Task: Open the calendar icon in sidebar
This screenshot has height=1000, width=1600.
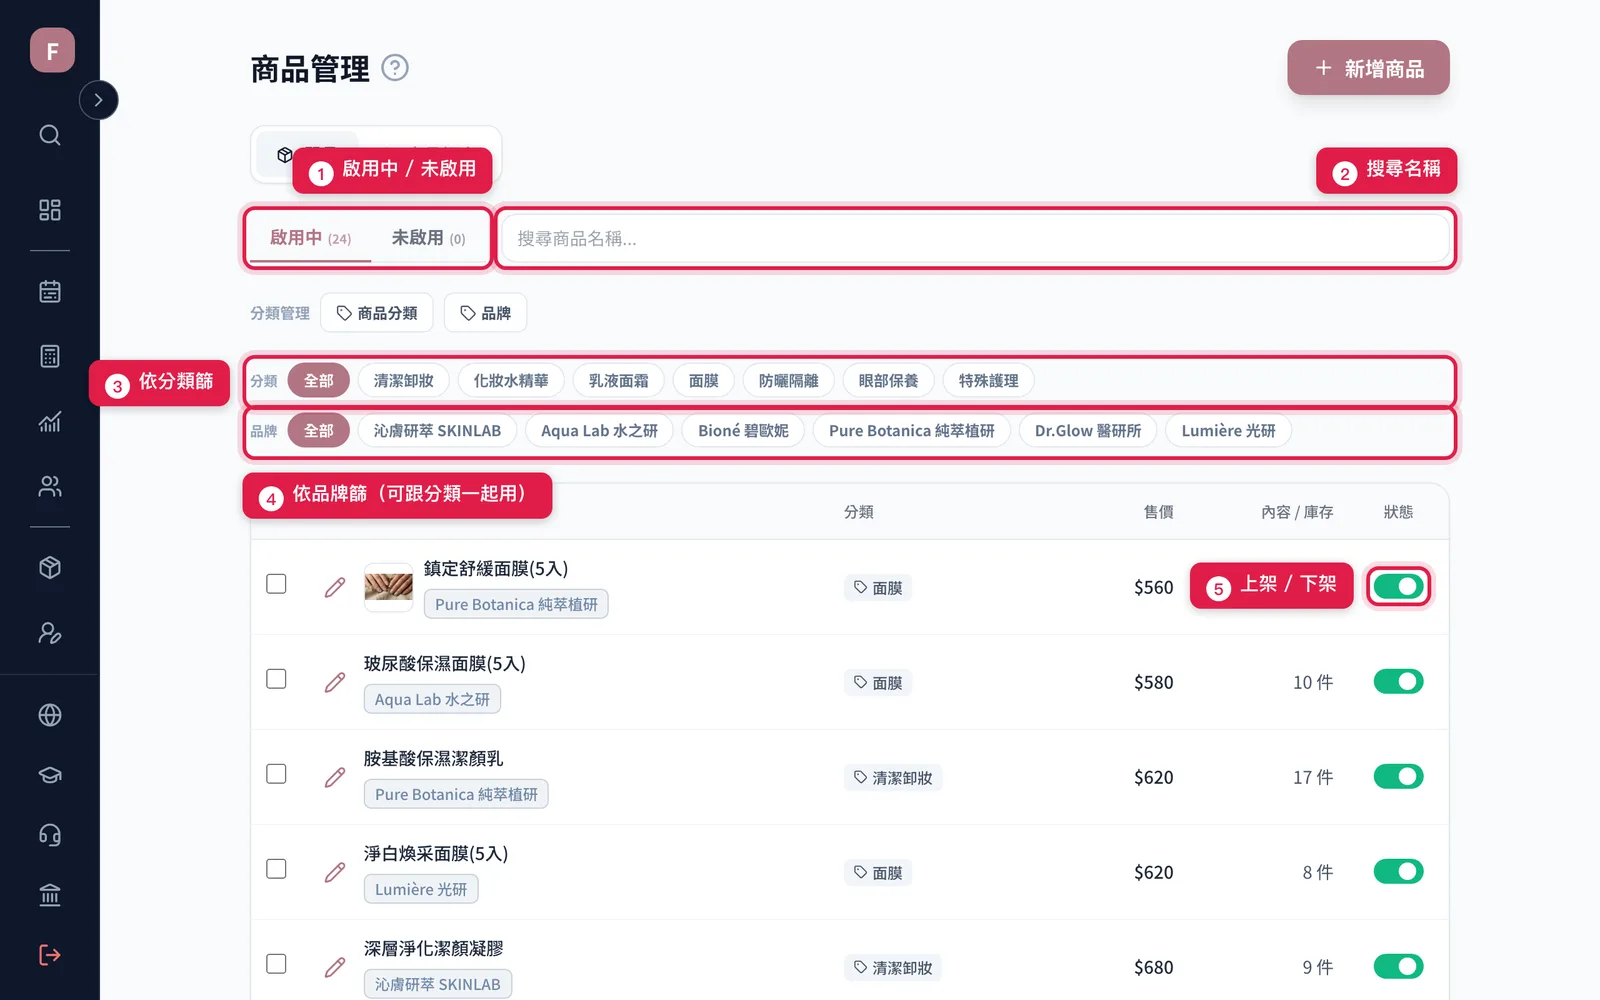Action: pyautogui.click(x=50, y=291)
